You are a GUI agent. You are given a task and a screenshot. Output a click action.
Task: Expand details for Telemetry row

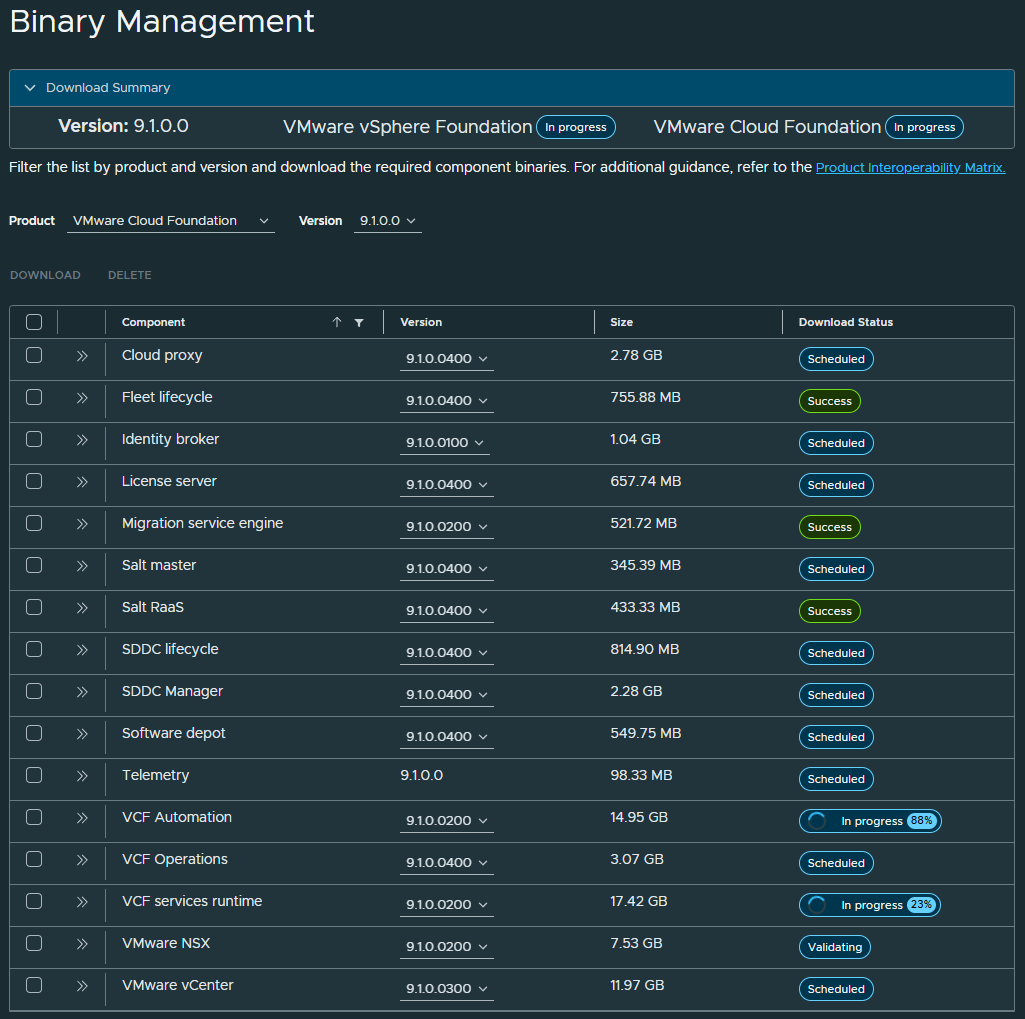pyautogui.click(x=82, y=776)
